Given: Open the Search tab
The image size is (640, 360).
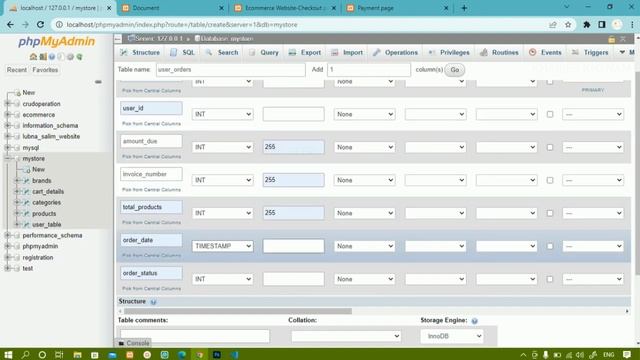Looking at the screenshot, I should [222, 53].
